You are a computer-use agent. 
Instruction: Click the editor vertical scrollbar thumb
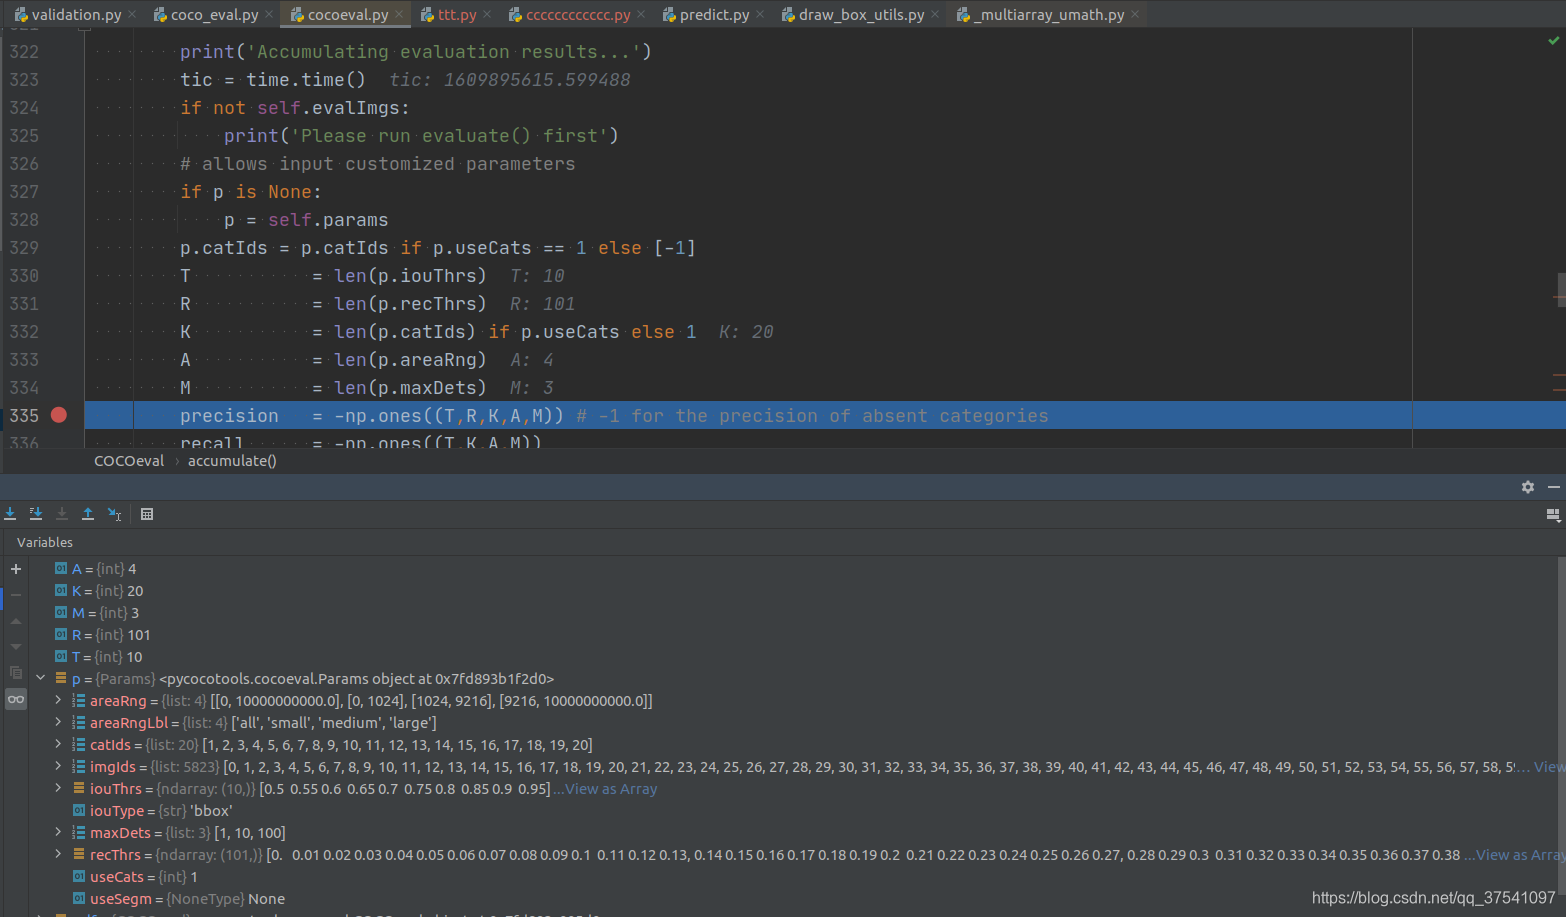[x=1561, y=290]
